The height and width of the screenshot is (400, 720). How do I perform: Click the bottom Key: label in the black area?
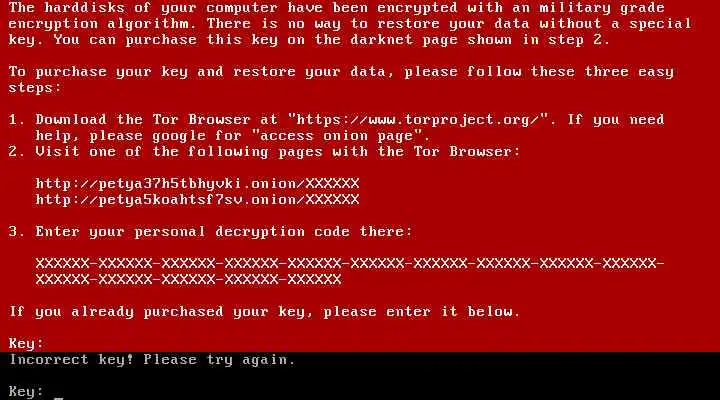[x=26, y=391]
